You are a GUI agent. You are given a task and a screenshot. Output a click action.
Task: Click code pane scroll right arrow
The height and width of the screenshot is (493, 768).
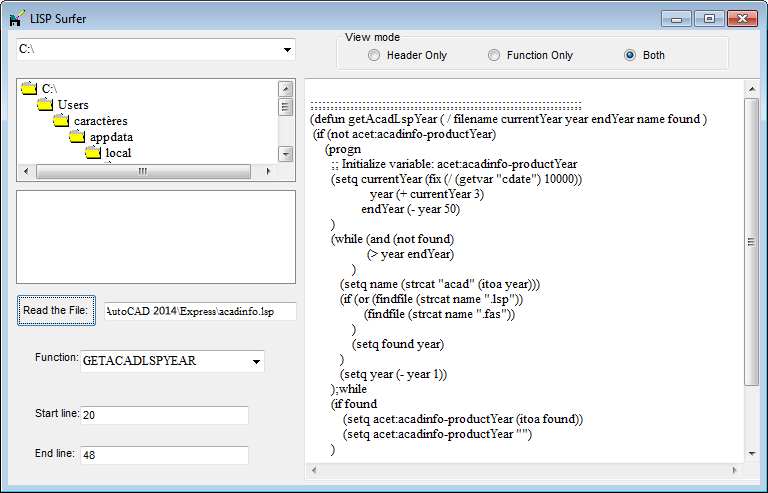[735, 470]
